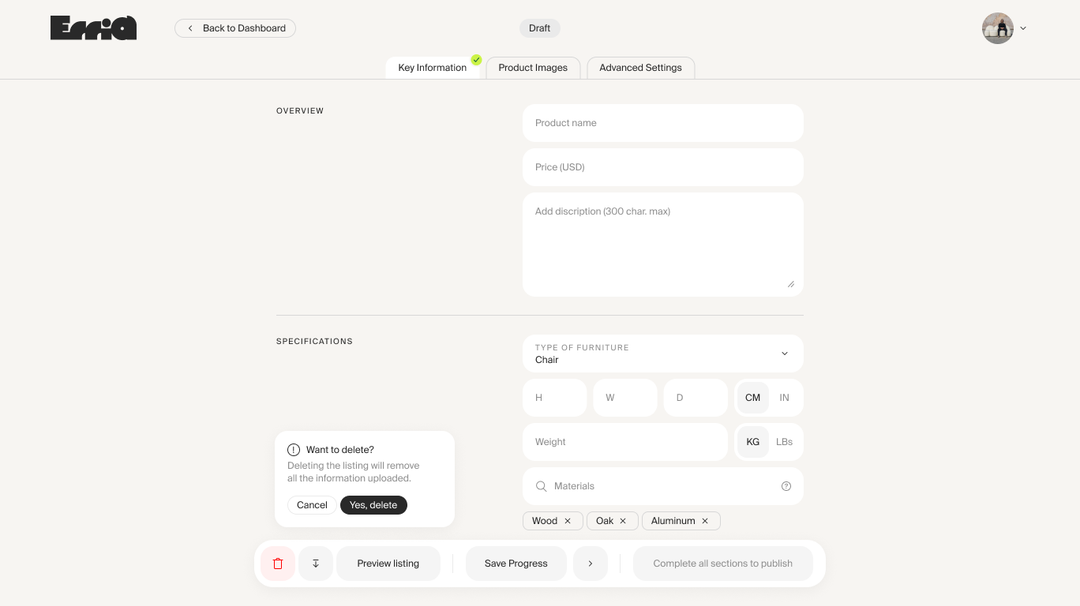The height and width of the screenshot is (606, 1080).
Task: Remove the Wood material tag
Action: [568, 521]
